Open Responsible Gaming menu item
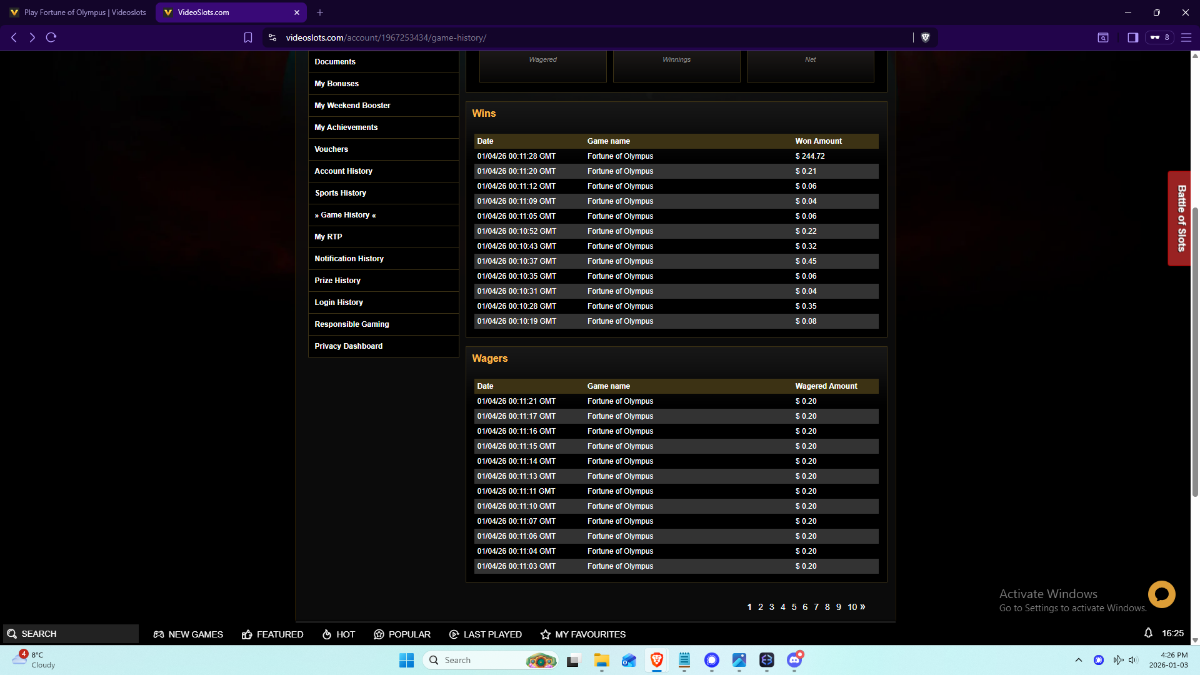Viewport: 1200px width, 675px height. coord(351,324)
